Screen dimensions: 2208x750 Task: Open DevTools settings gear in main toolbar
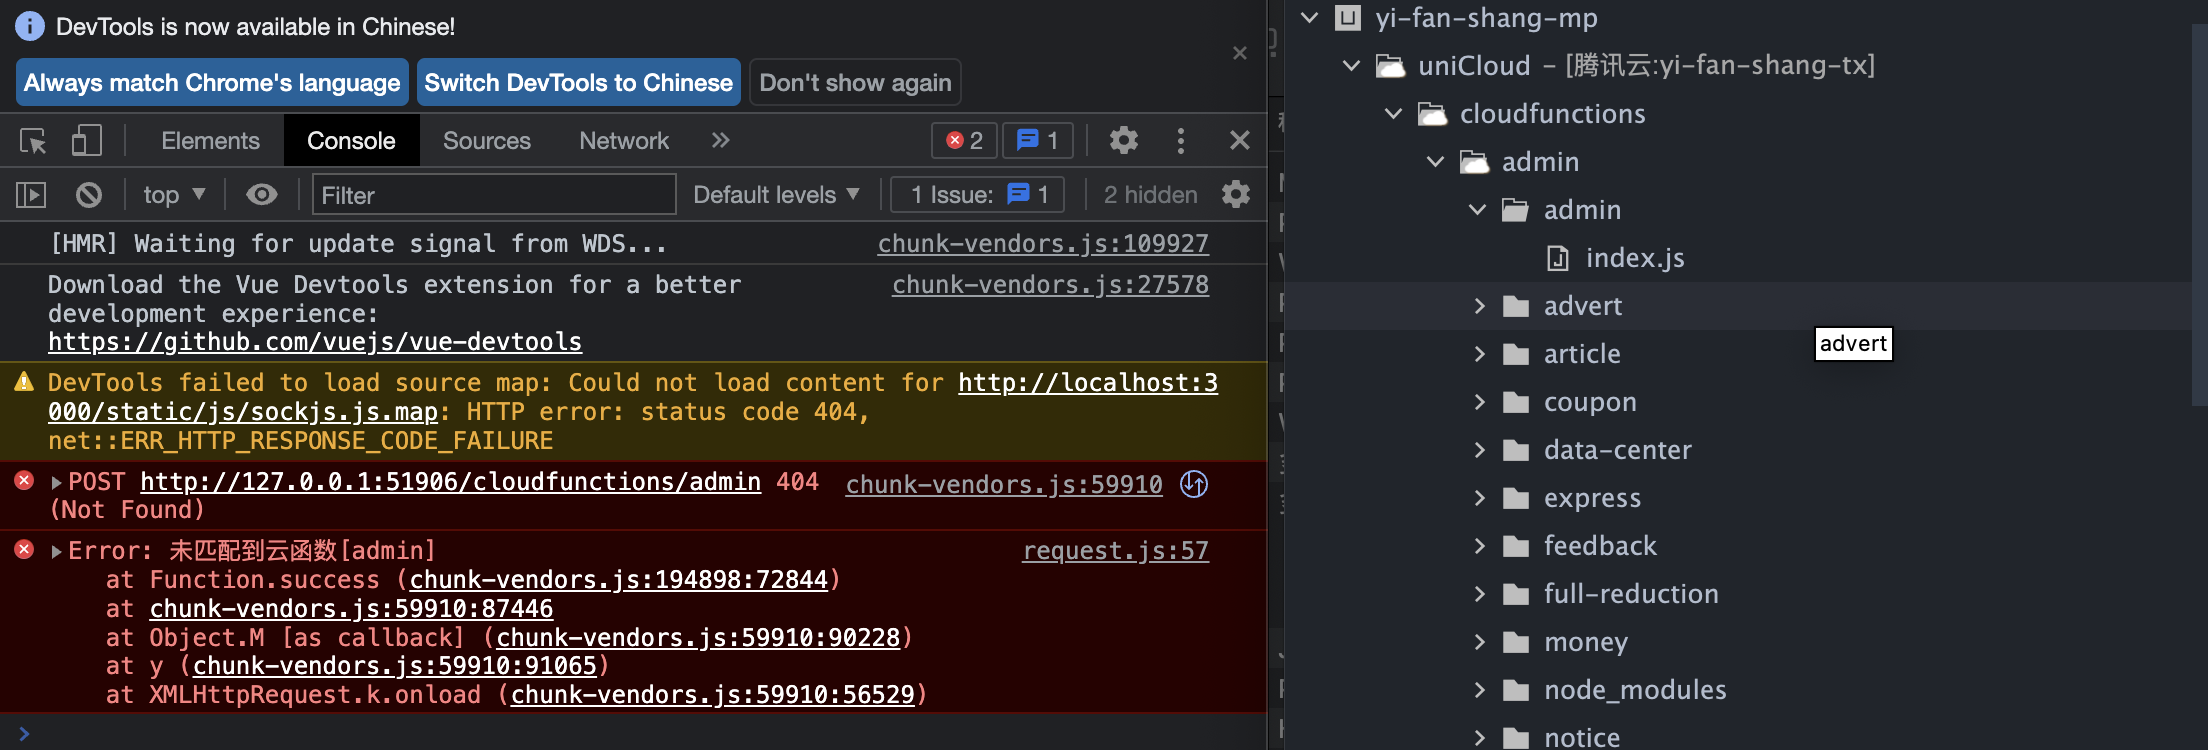[x=1124, y=141]
